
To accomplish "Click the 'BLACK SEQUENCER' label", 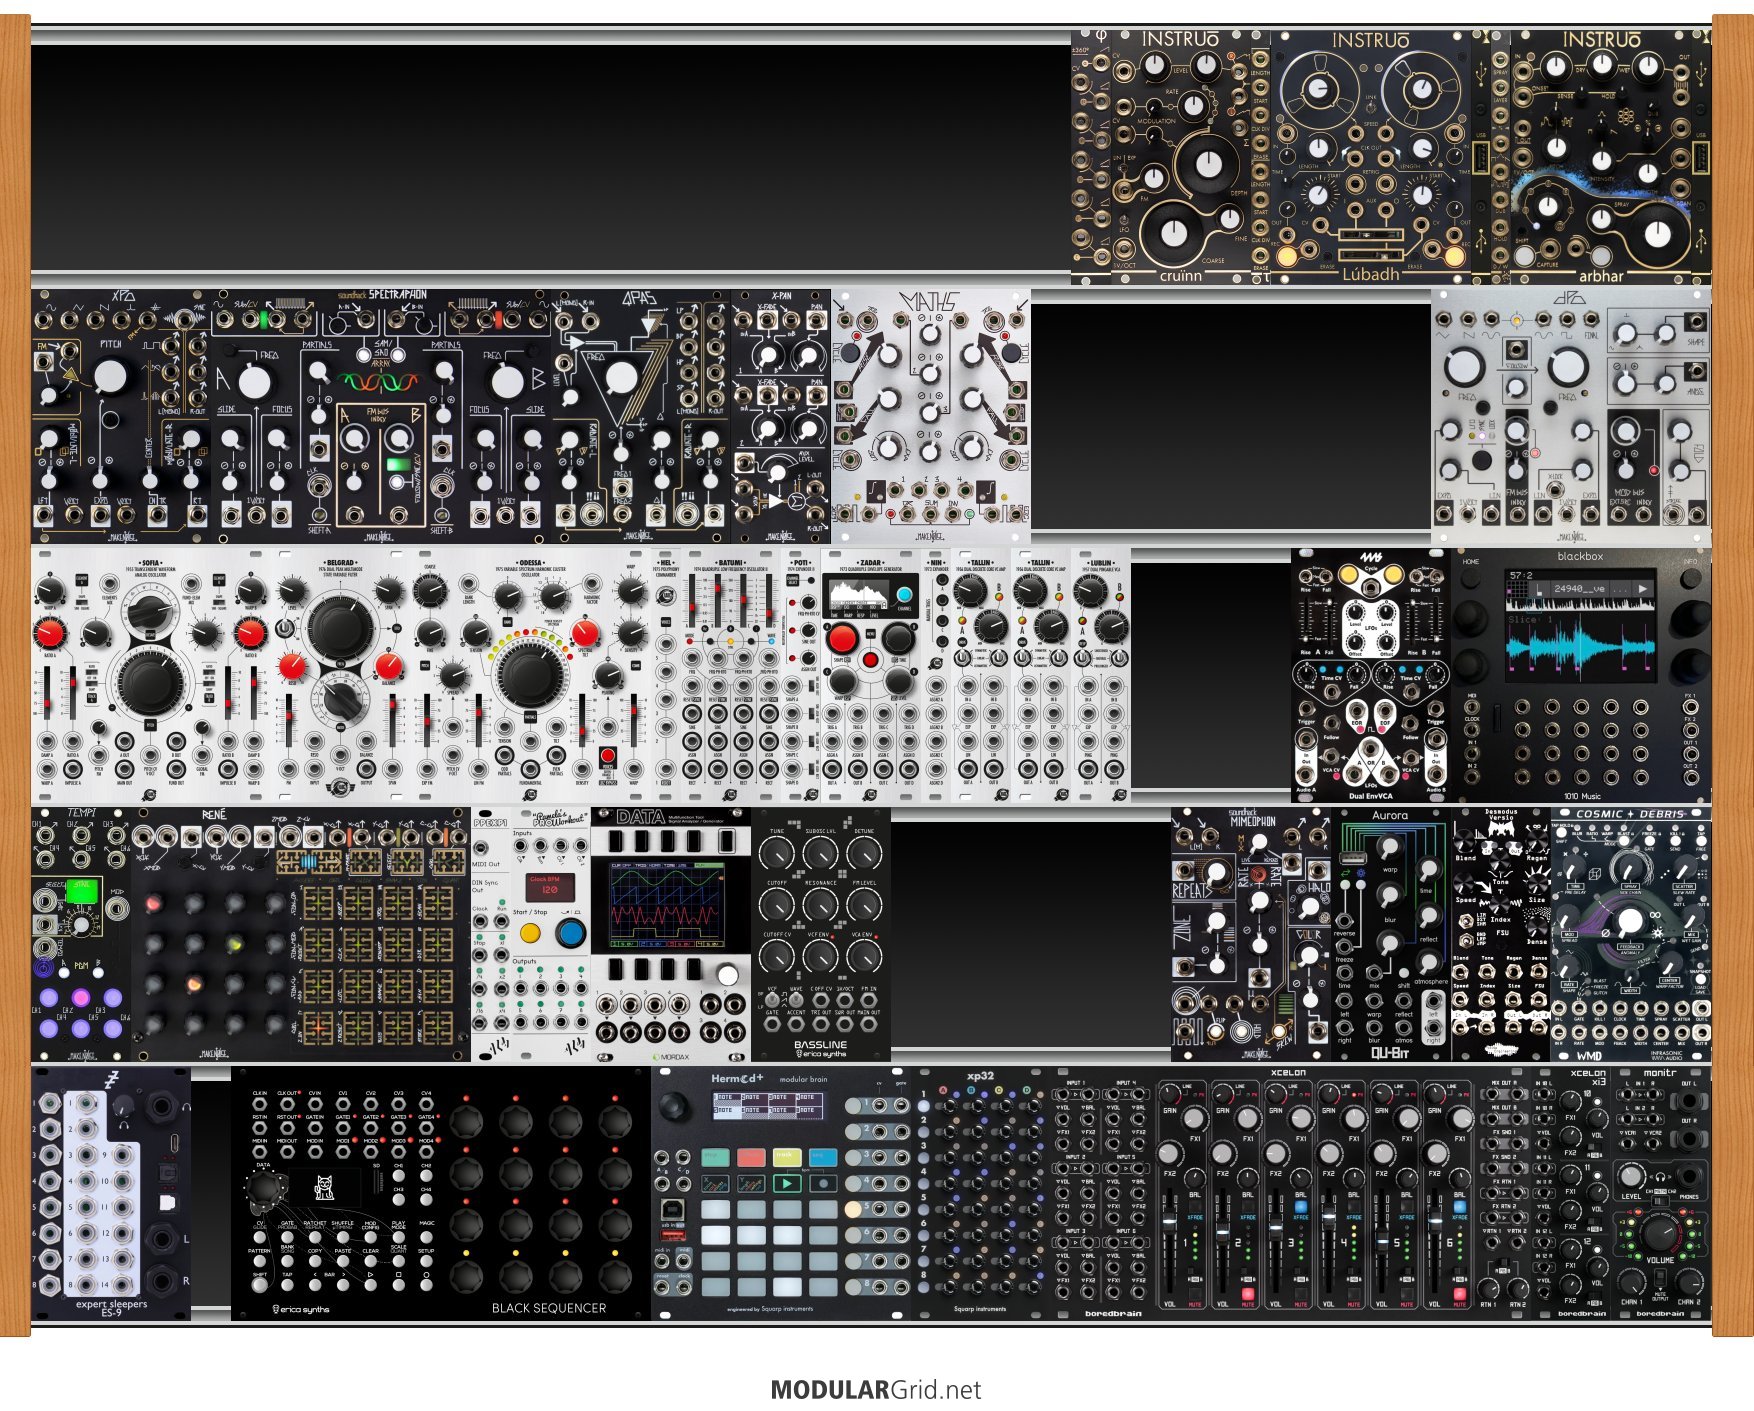I will (549, 1308).
